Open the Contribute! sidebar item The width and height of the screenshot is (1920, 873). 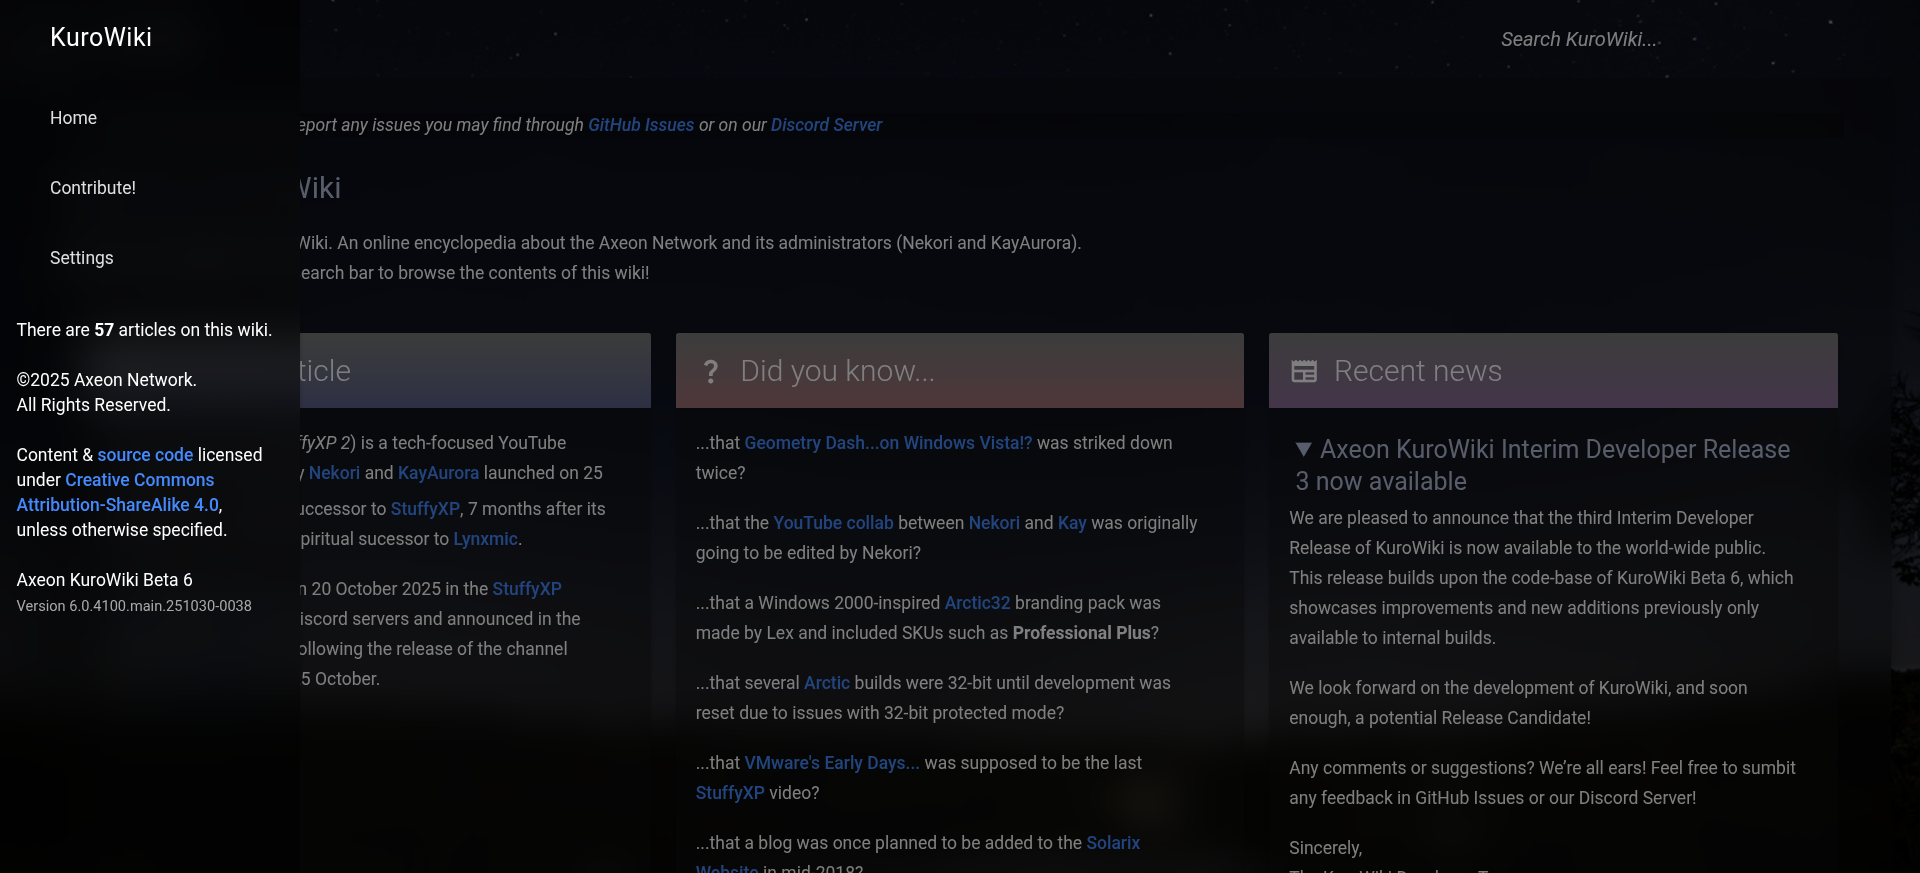click(93, 188)
